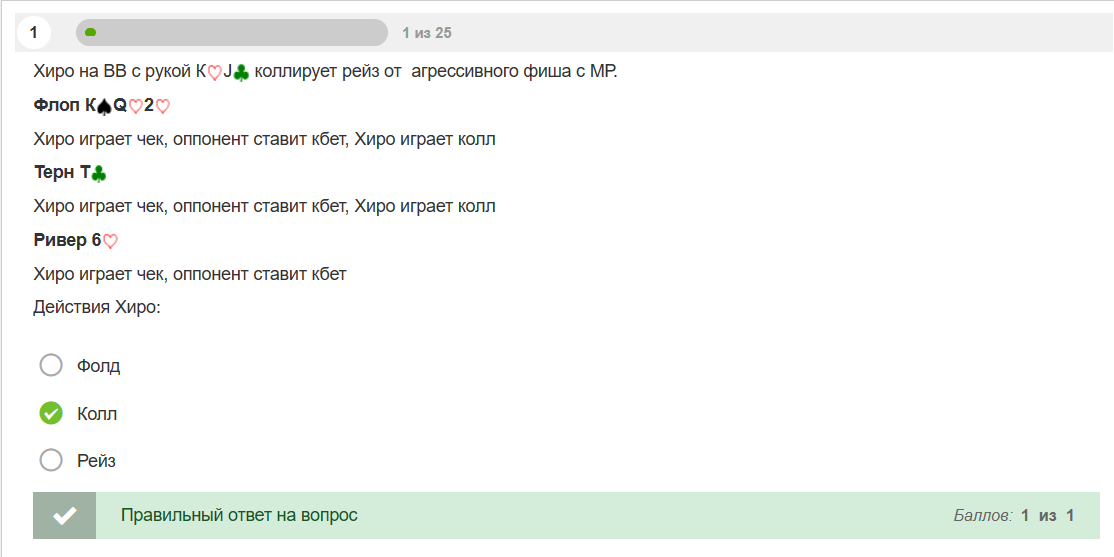Click the question number 1 badge
Viewport: 1114px width, 557px height.
33,33
